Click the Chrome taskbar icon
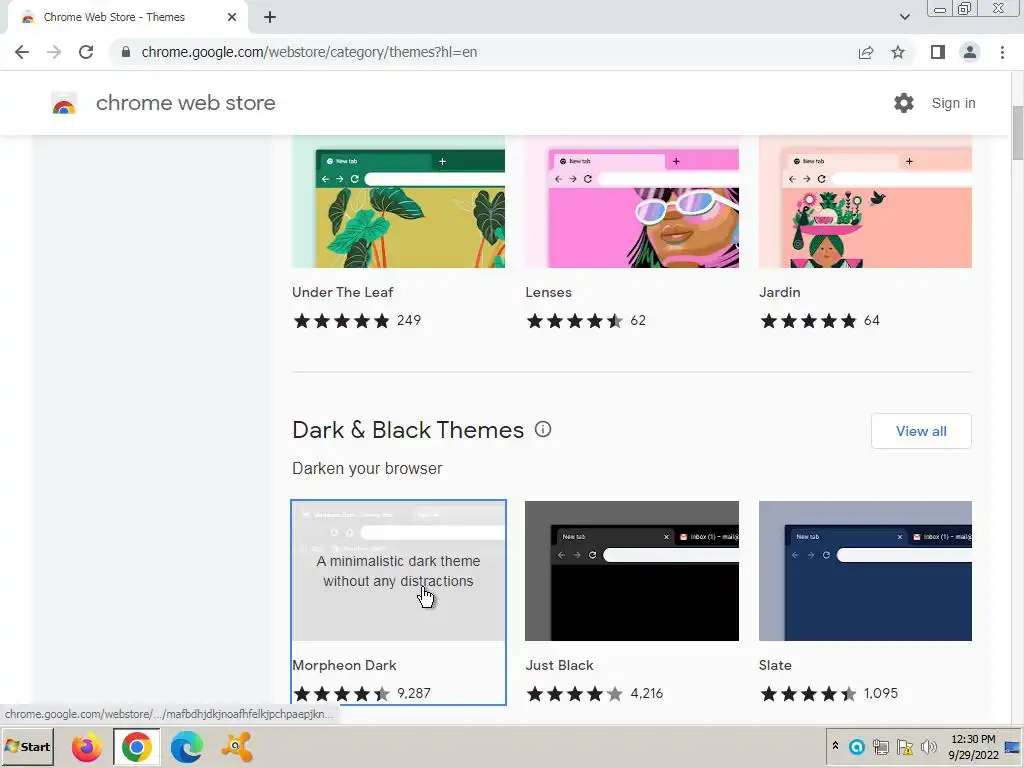The height and width of the screenshot is (768, 1024). click(x=136, y=747)
